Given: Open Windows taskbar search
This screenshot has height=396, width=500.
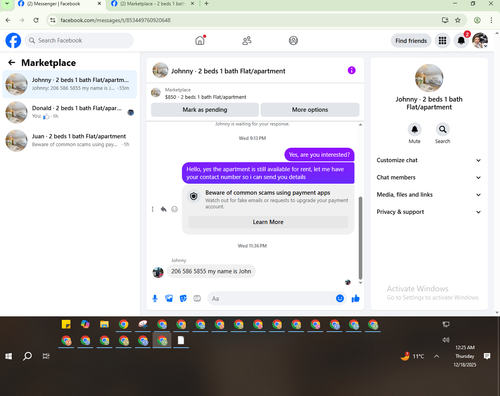Looking at the screenshot, I should point(27,356).
